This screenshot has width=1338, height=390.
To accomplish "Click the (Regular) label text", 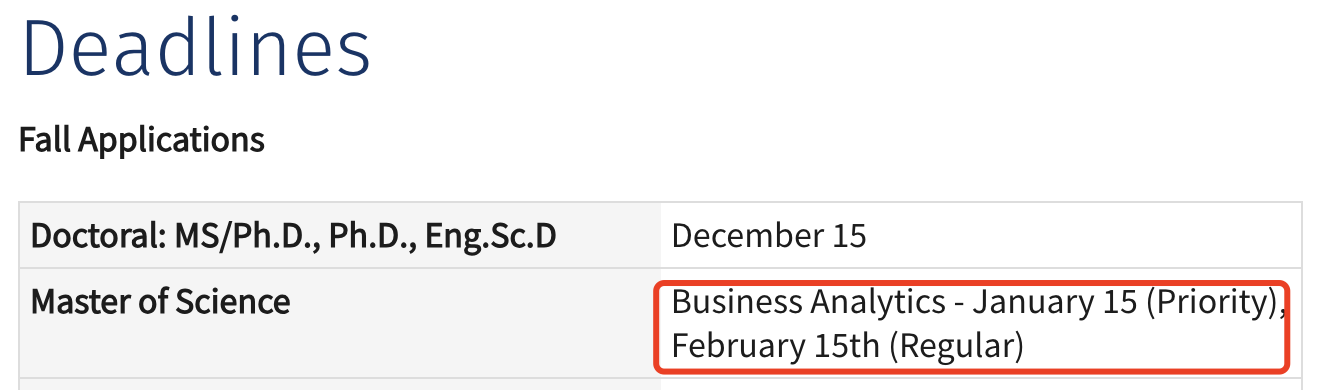I will [x=955, y=347].
